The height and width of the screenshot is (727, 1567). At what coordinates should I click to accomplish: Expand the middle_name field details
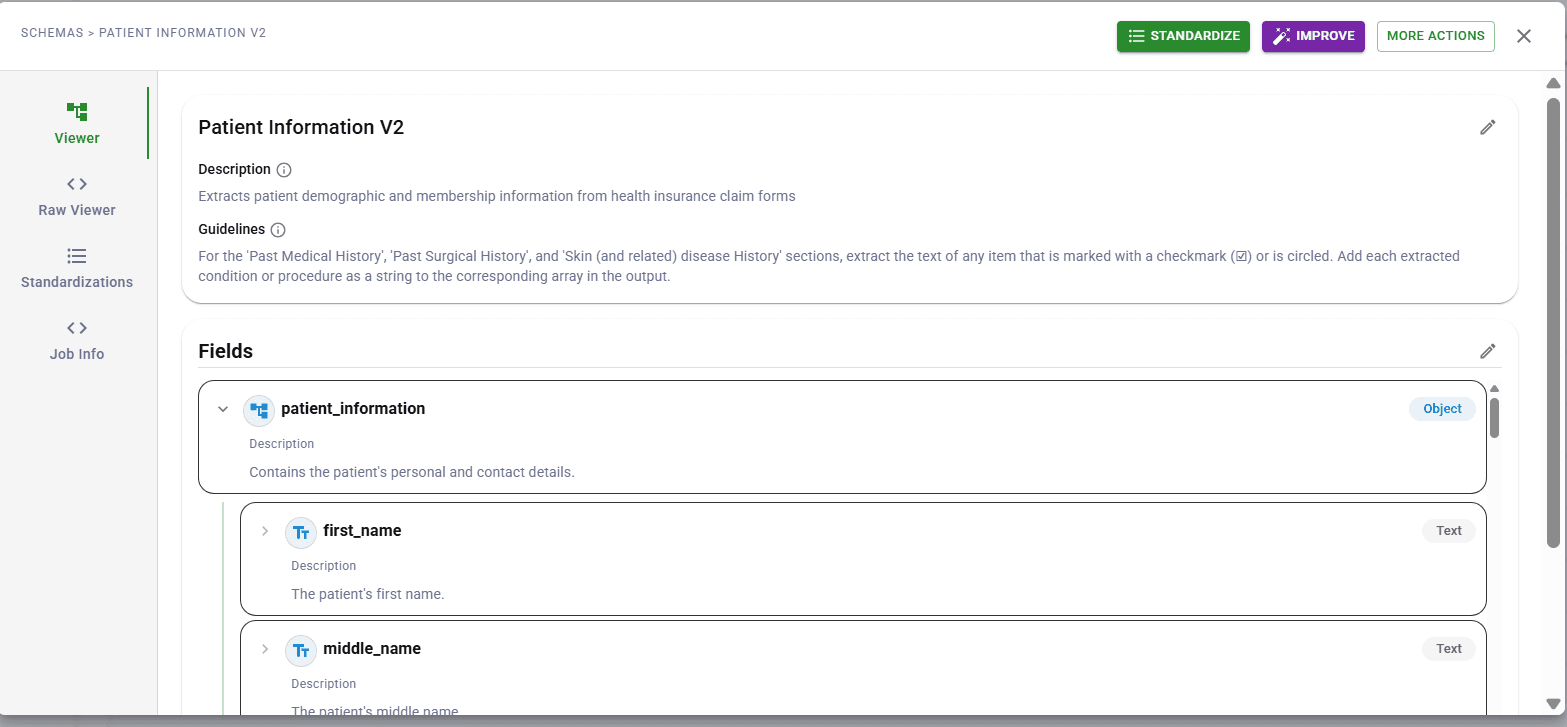pyautogui.click(x=265, y=649)
